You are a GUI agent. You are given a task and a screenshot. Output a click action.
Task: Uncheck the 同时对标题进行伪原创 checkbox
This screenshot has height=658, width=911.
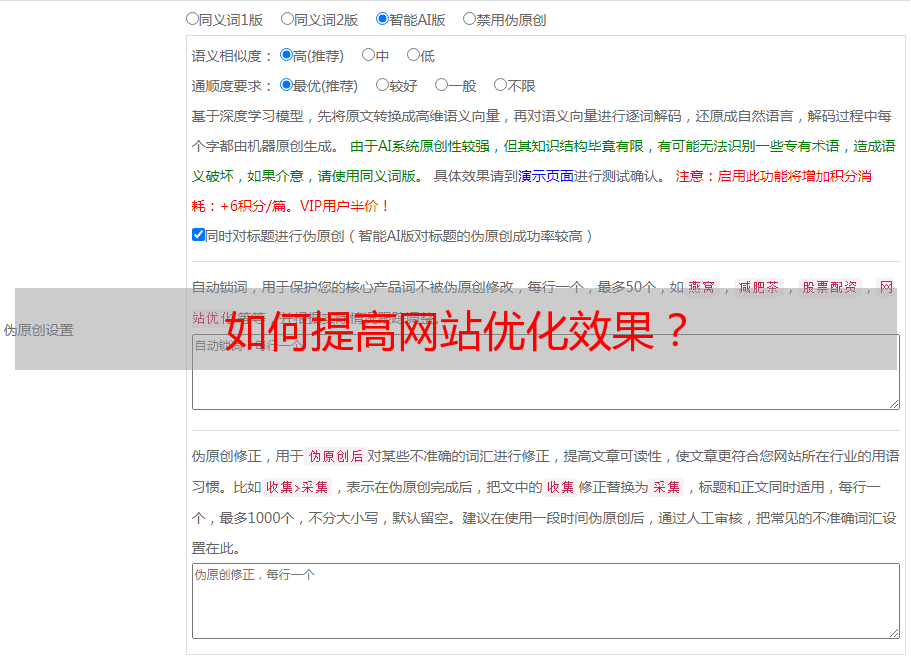[198, 235]
